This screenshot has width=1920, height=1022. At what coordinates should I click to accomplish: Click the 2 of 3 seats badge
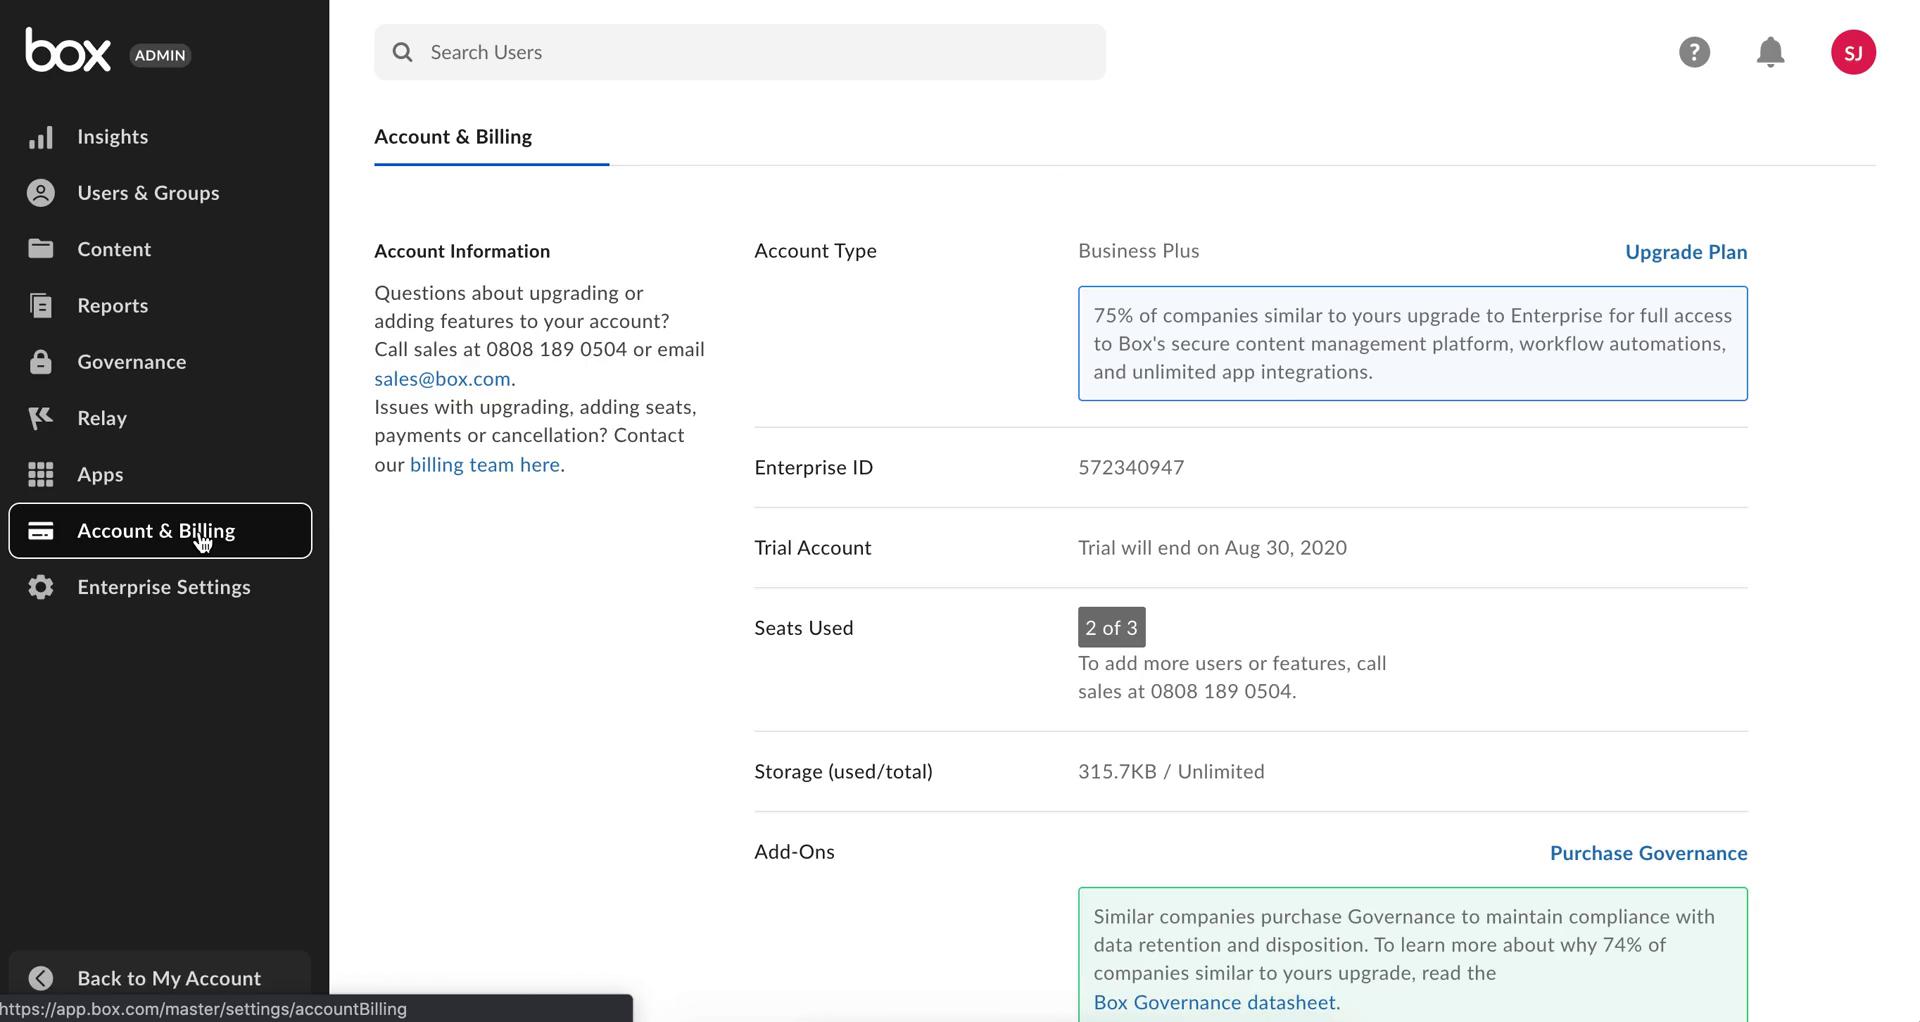coord(1111,627)
